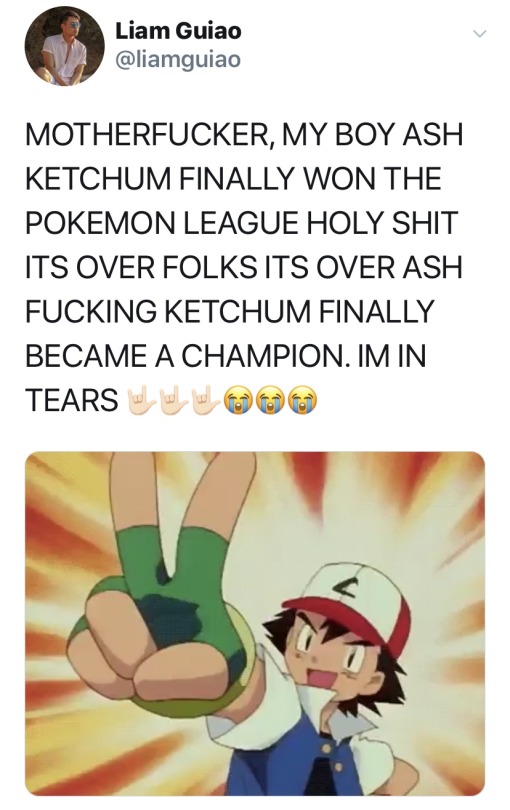Click the words POKEMON LEAGUE in tweet

162,223
